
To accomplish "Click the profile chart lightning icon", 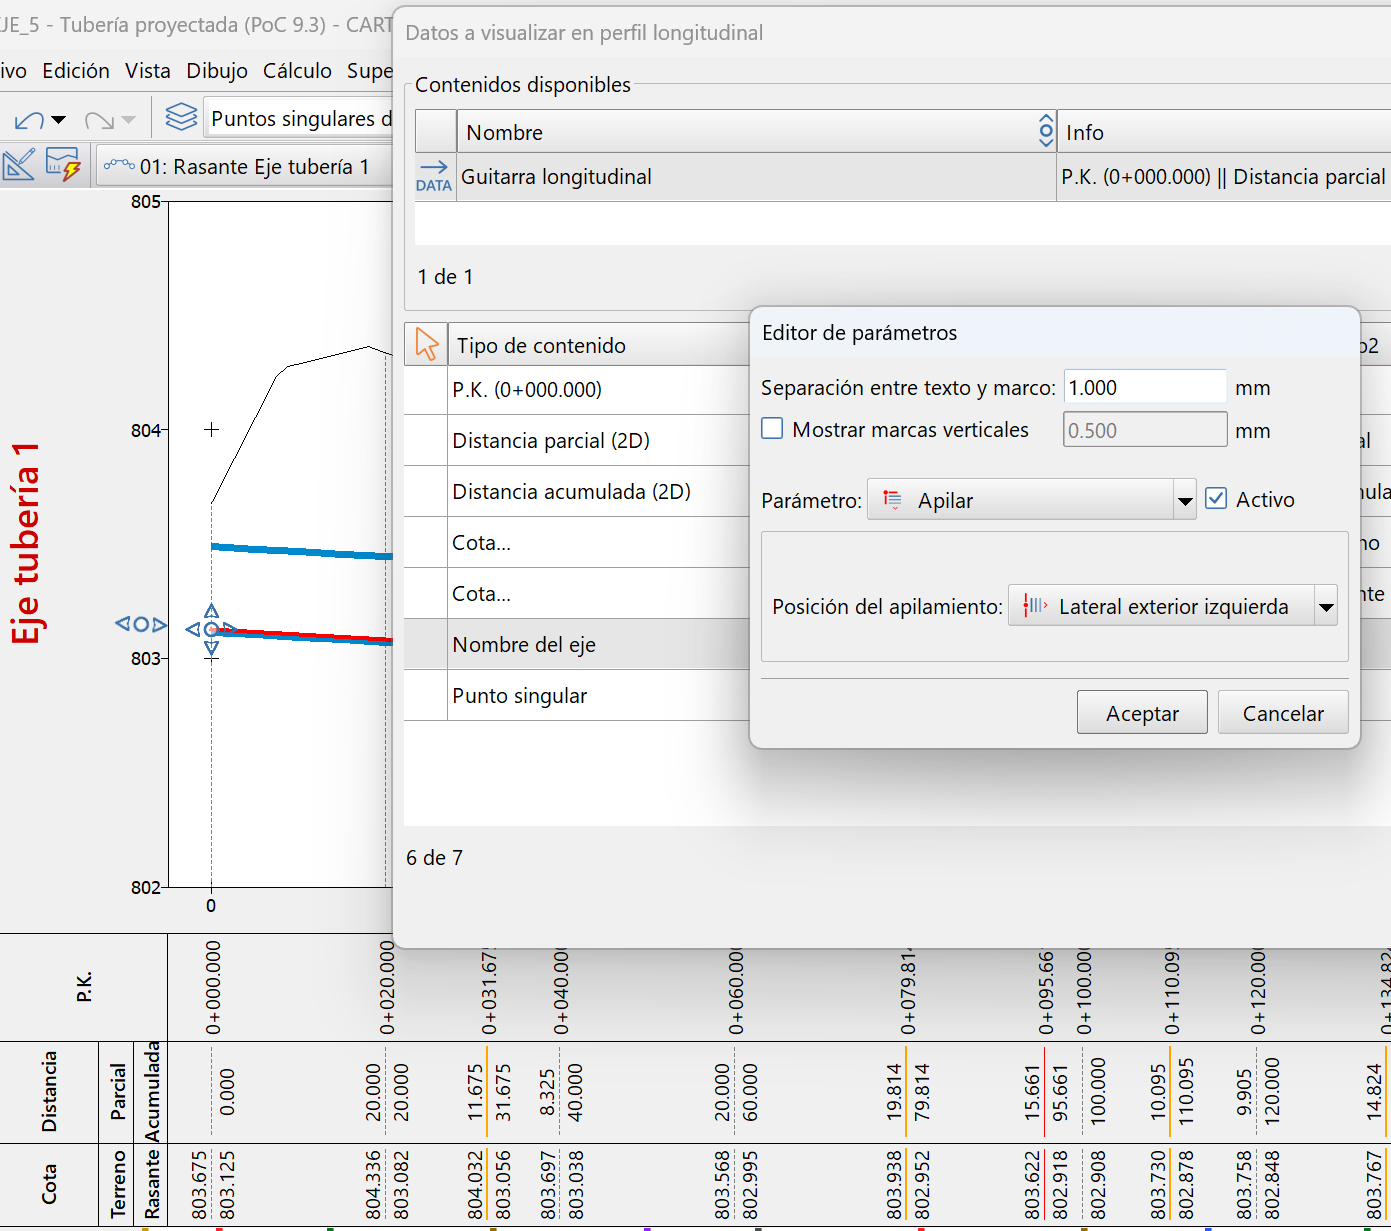I will coord(63,165).
